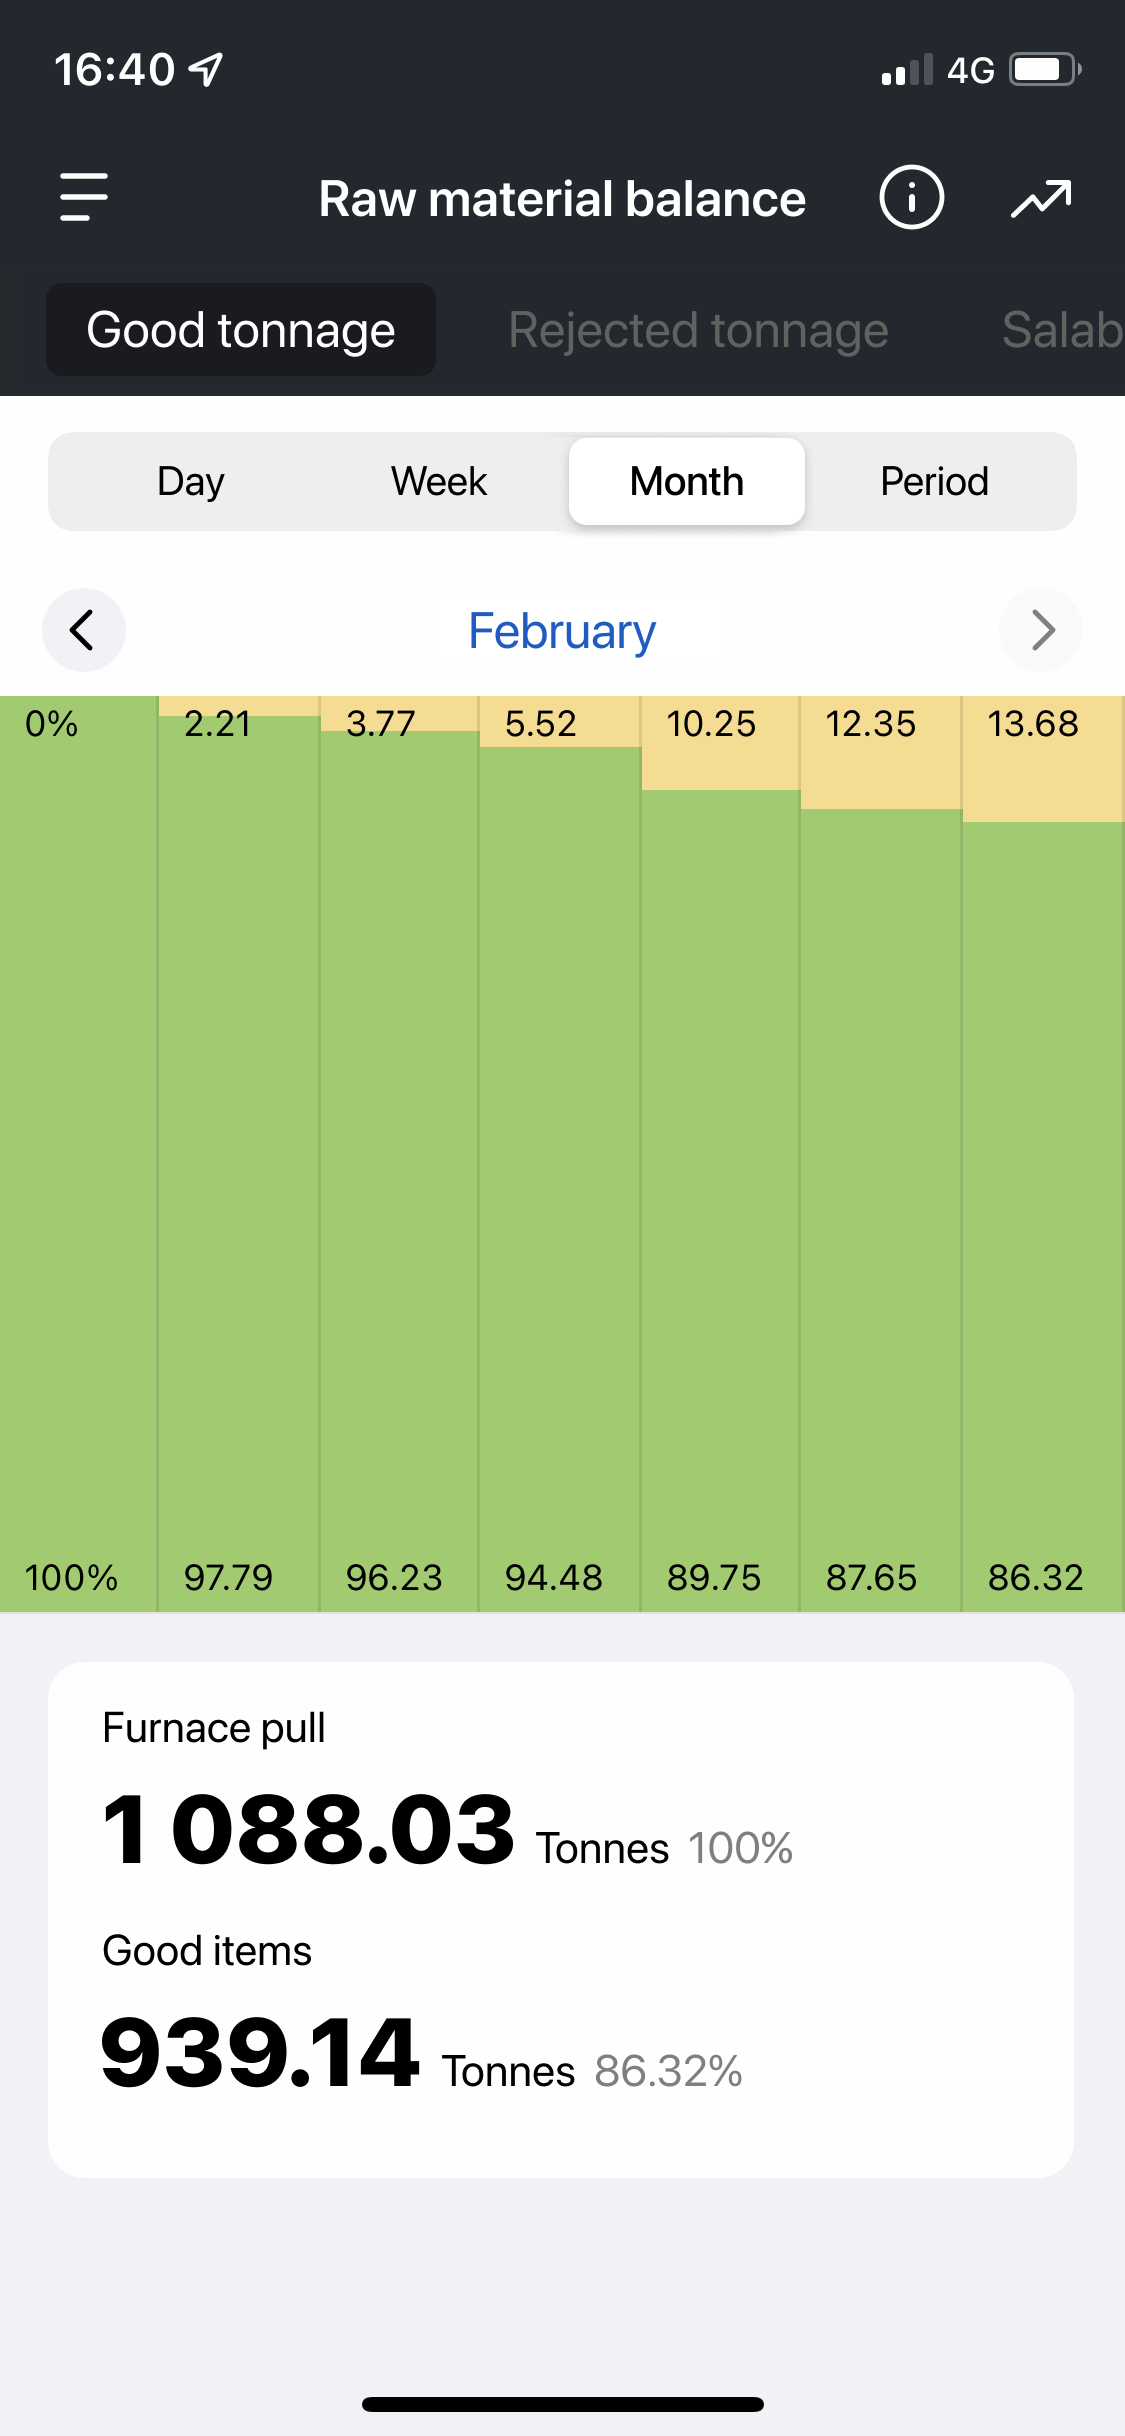Tap the Good items 939.14 value

pos(260,2053)
